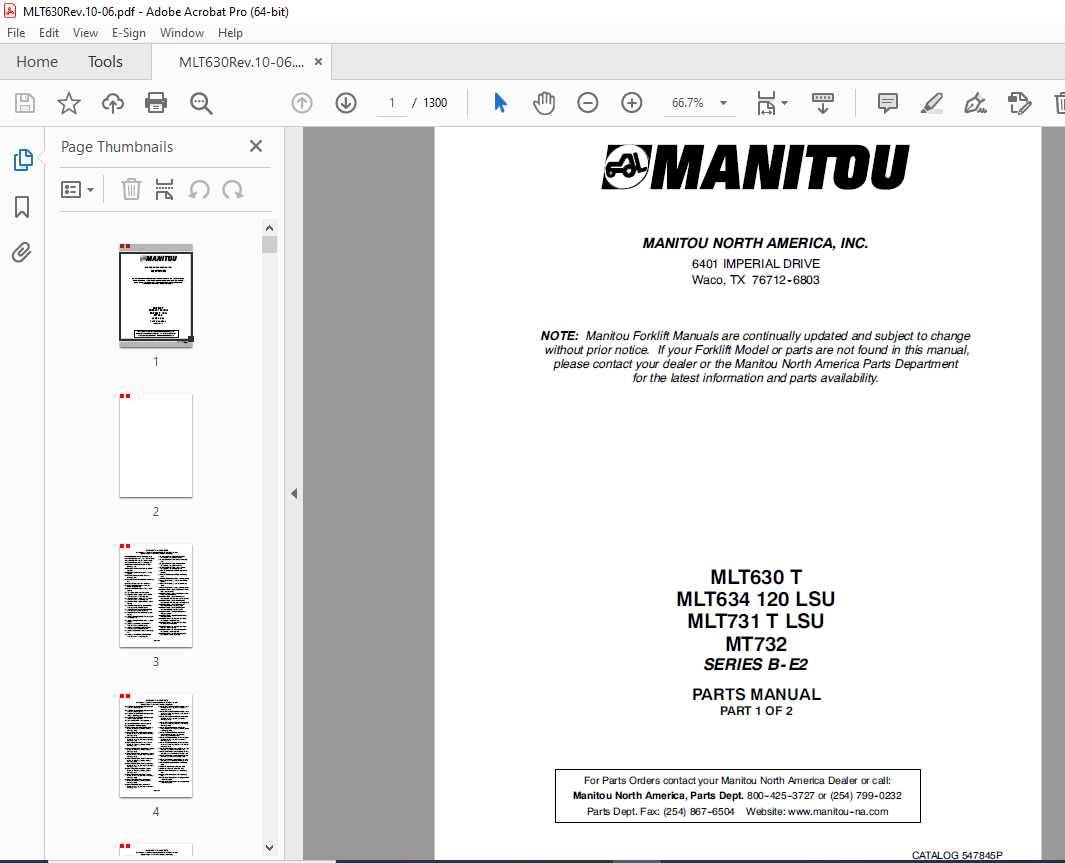The height and width of the screenshot is (863, 1065).
Task: Click thumbnails scrollbar up arrow
Action: (x=269, y=228)
